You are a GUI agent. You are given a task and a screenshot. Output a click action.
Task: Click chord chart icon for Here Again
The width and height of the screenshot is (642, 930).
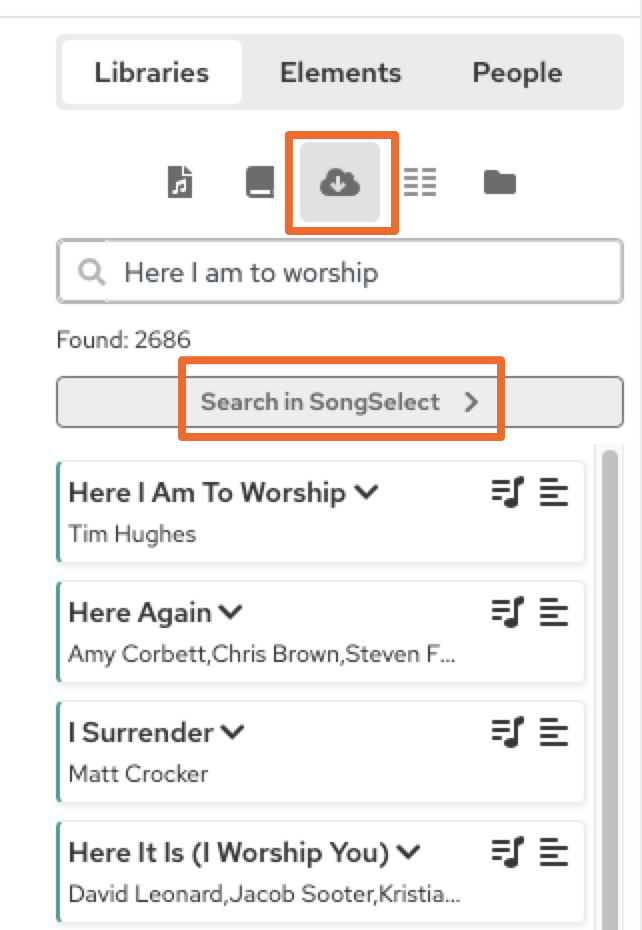(x=508, y=613)
